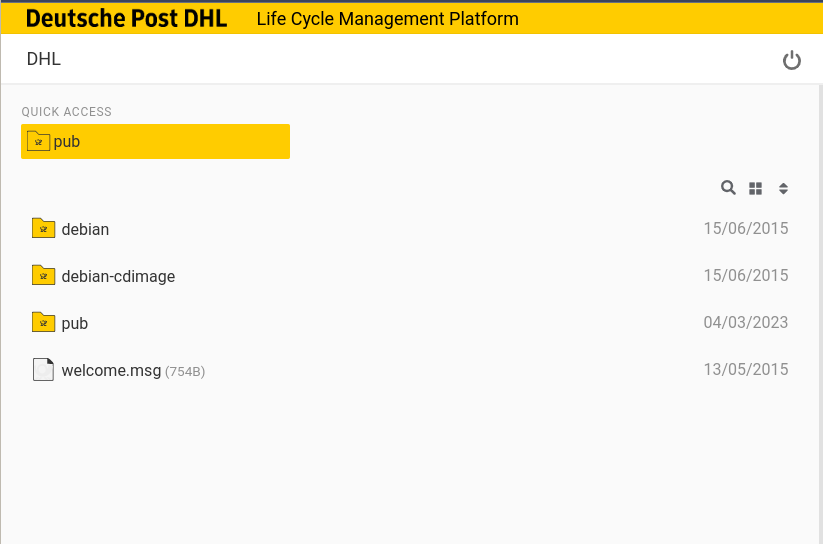Click the 13/05/2015 date of welcome.msg
The image size is (823, 544).
pyautogui.click(x=746, y=369)
